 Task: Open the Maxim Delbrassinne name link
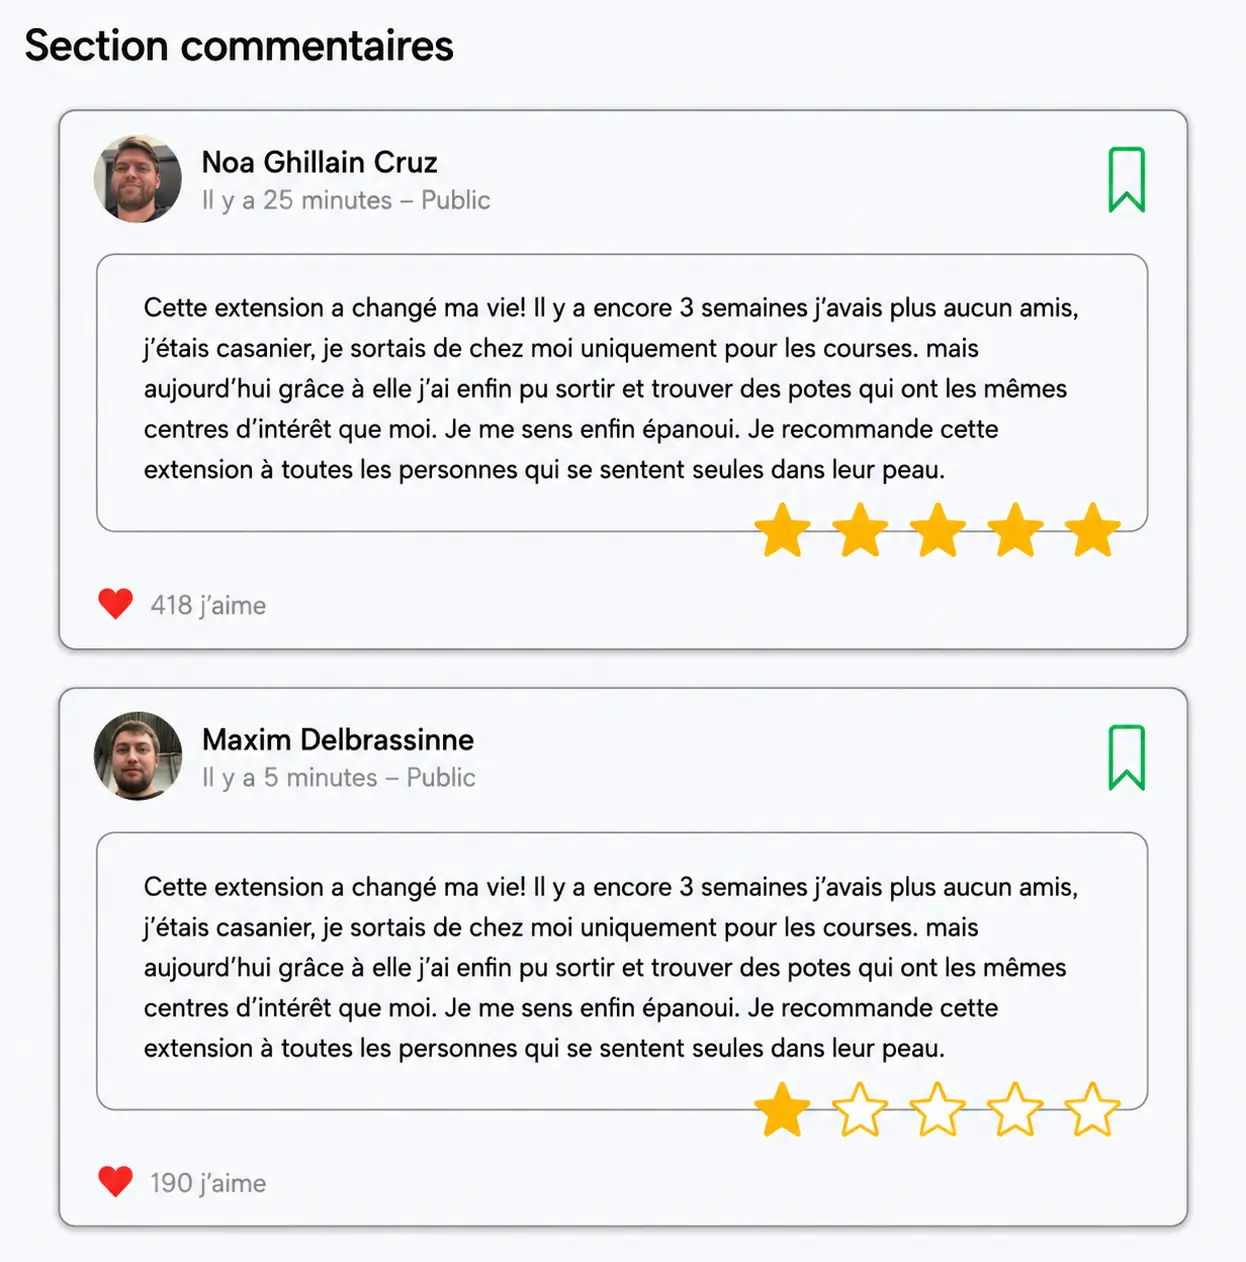coord(338,739)
